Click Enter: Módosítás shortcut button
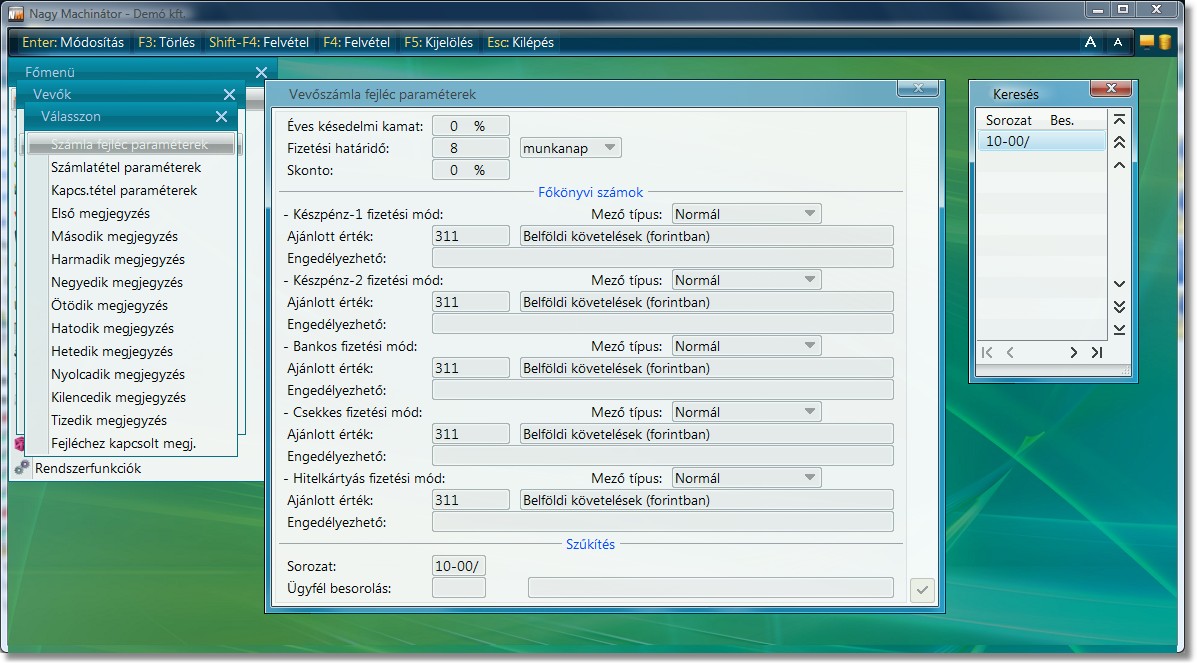1197x665 pixels. tap(73, 43)
